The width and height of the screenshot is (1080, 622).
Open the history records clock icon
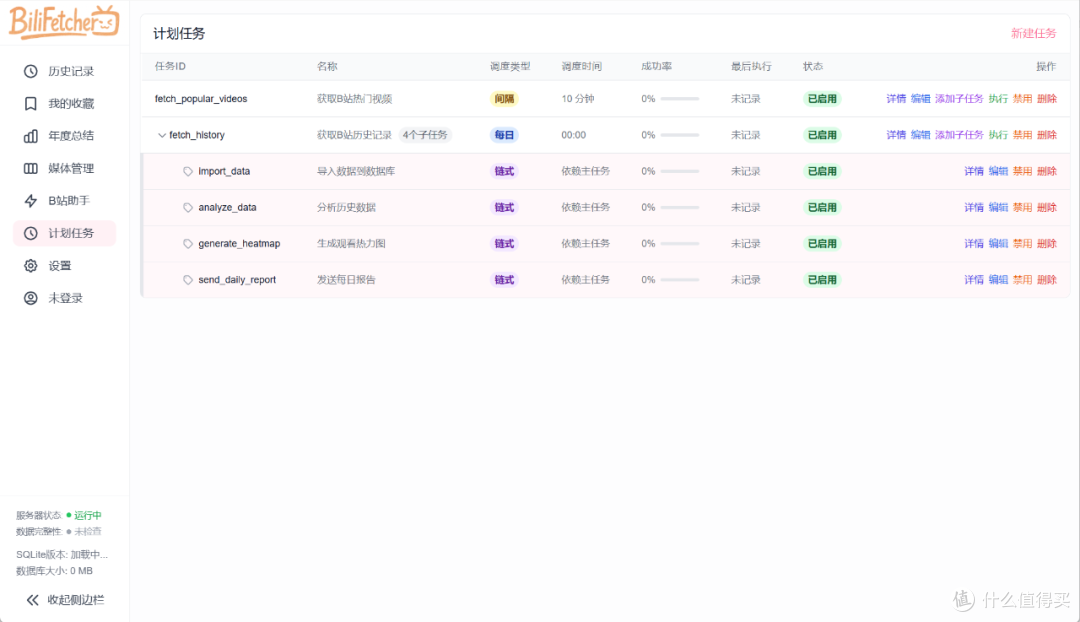[30, 71]
